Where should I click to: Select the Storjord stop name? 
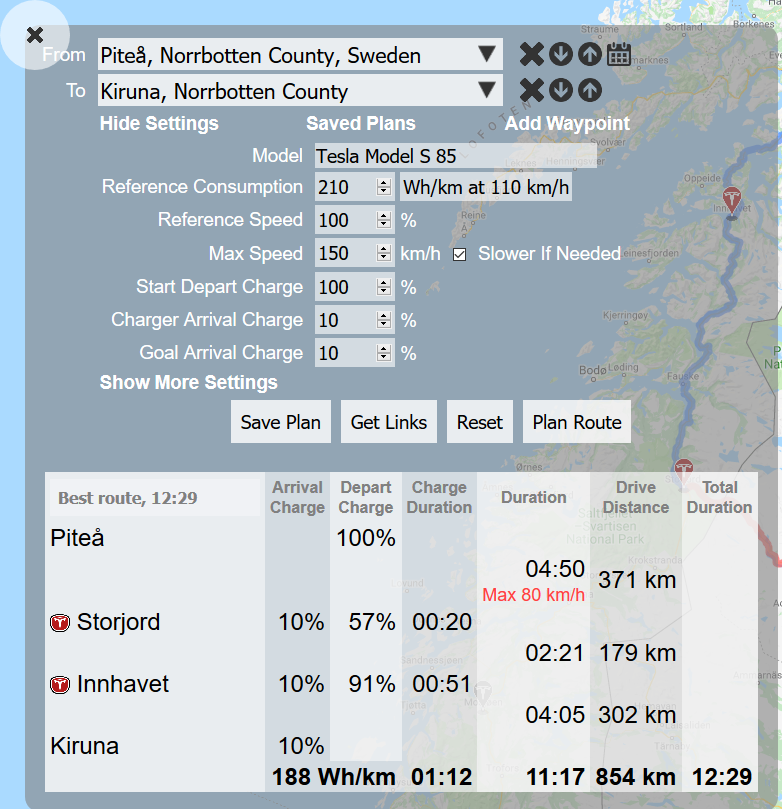tap(118, 622)
